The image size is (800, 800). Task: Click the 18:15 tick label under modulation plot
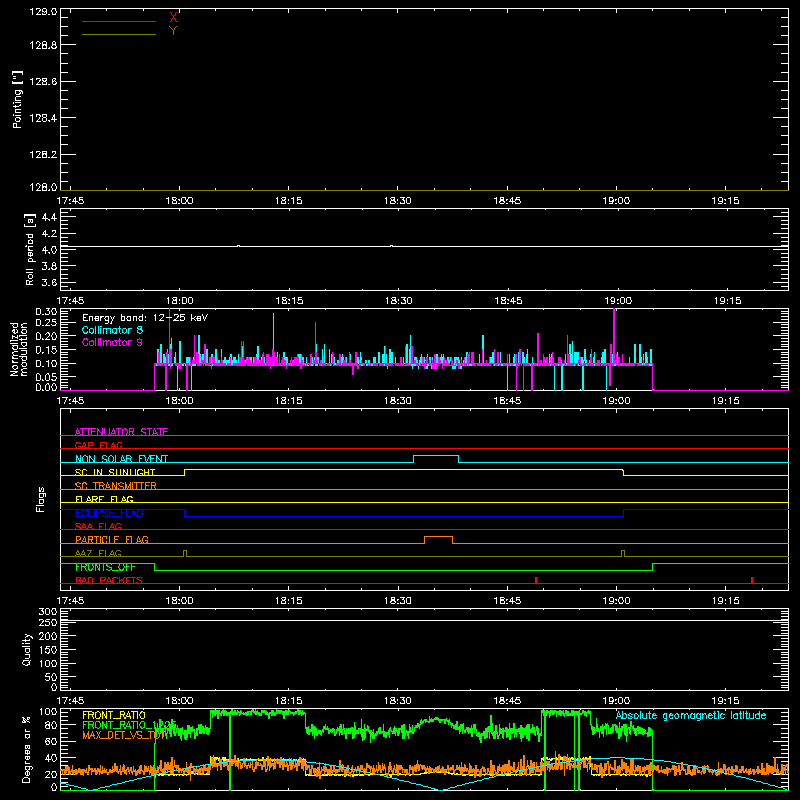tap(288, 401)
